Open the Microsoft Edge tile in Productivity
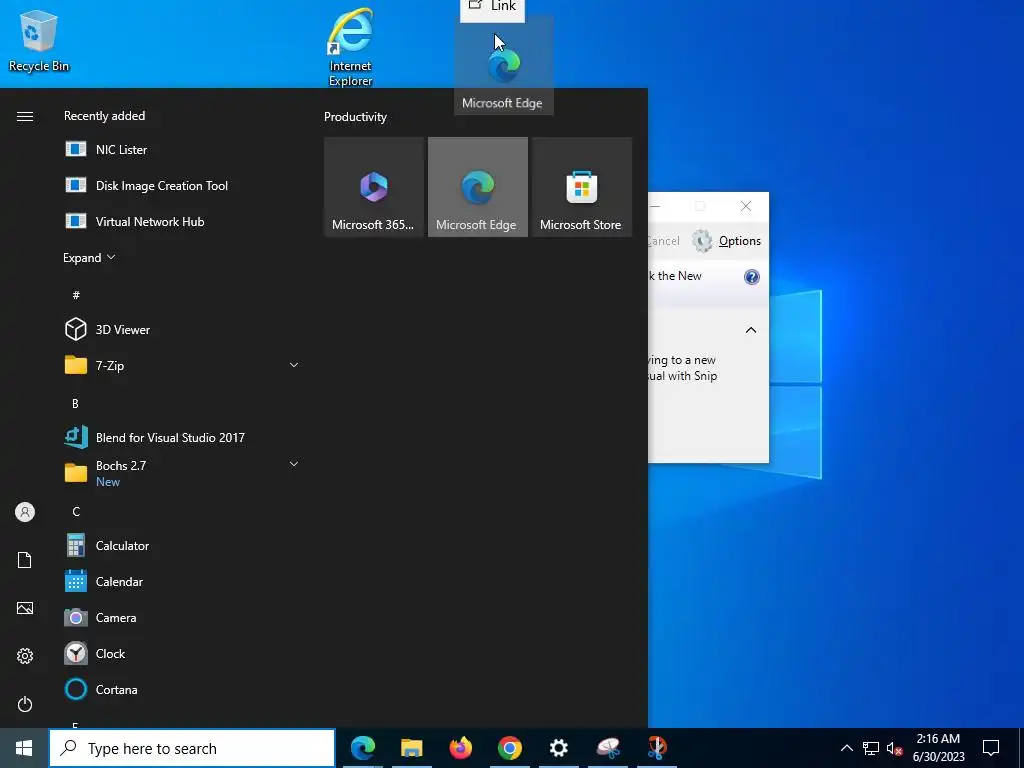Viewport: 1024px width, 768px height. coord(478,187)
